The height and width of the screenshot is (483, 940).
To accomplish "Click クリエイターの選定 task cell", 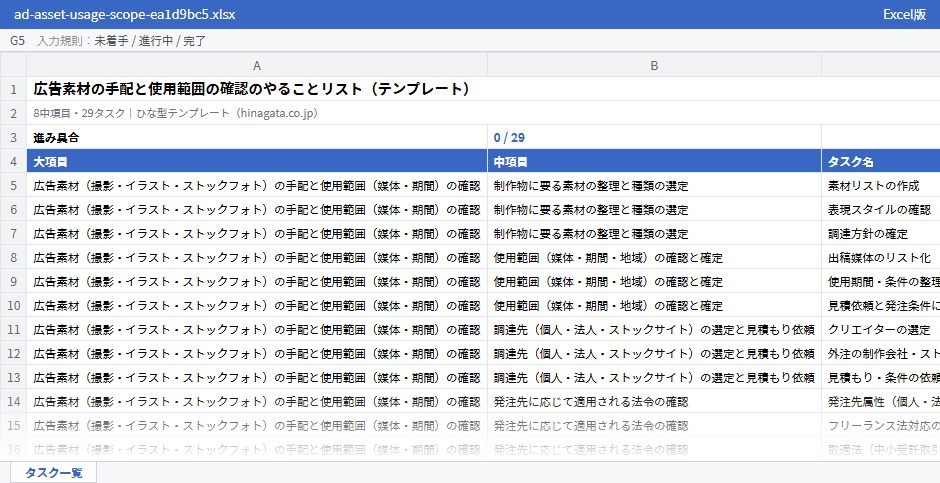I will pyautogui.click(x=881, y=329).
